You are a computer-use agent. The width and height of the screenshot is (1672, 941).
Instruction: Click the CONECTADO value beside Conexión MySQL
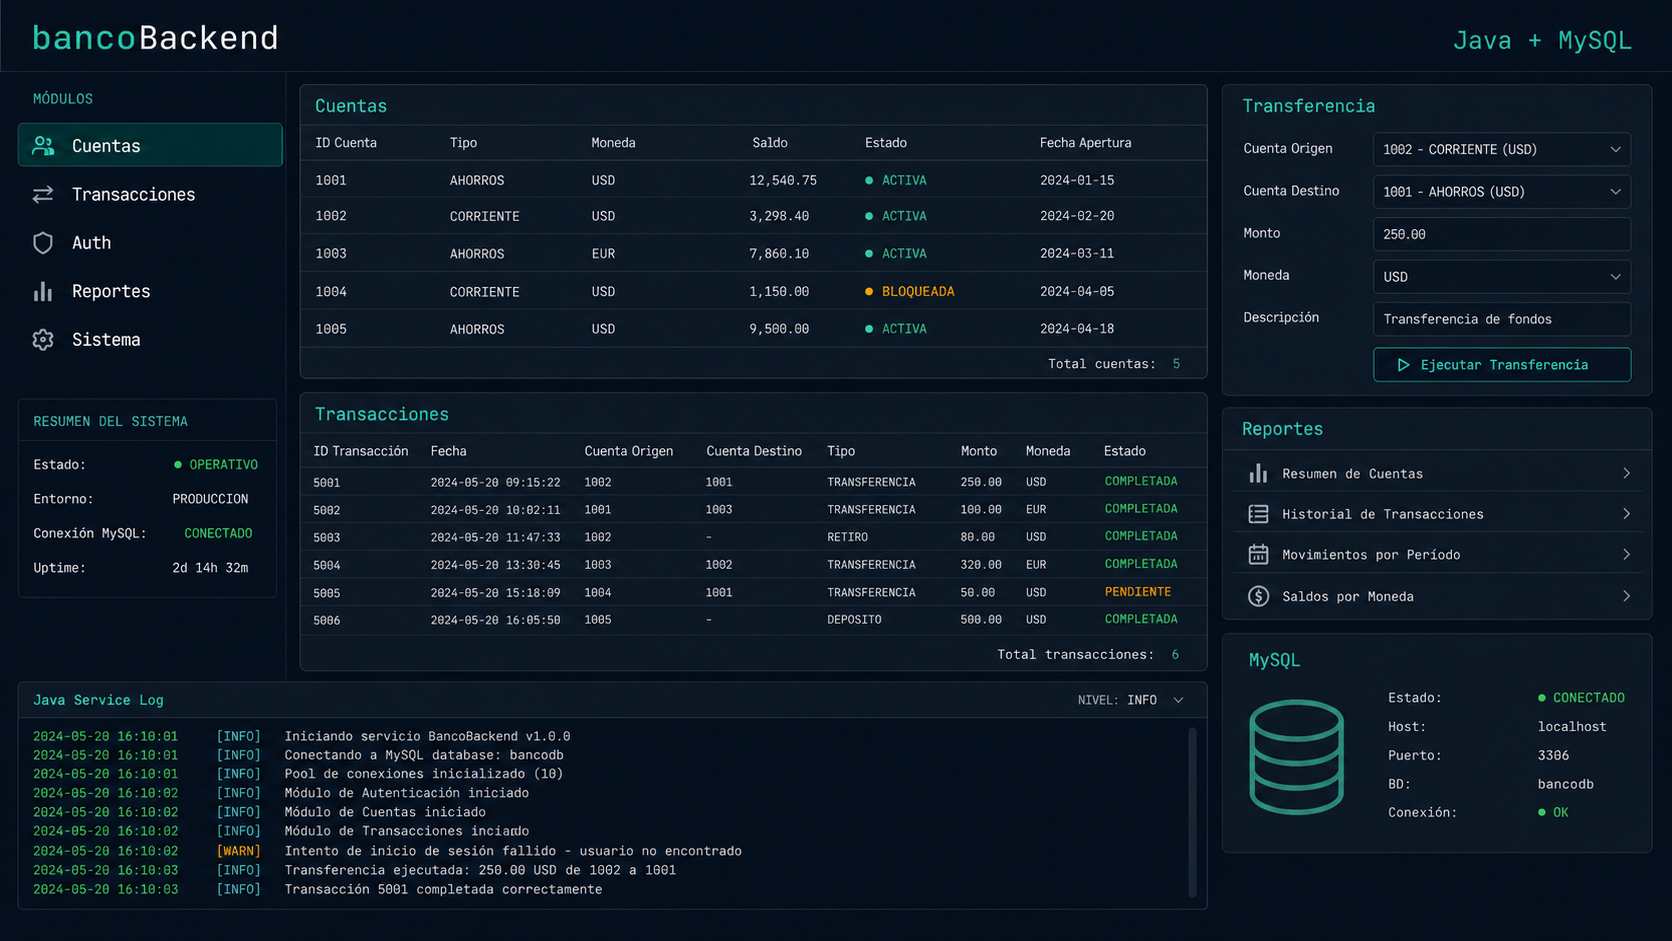tap(218, 533)
